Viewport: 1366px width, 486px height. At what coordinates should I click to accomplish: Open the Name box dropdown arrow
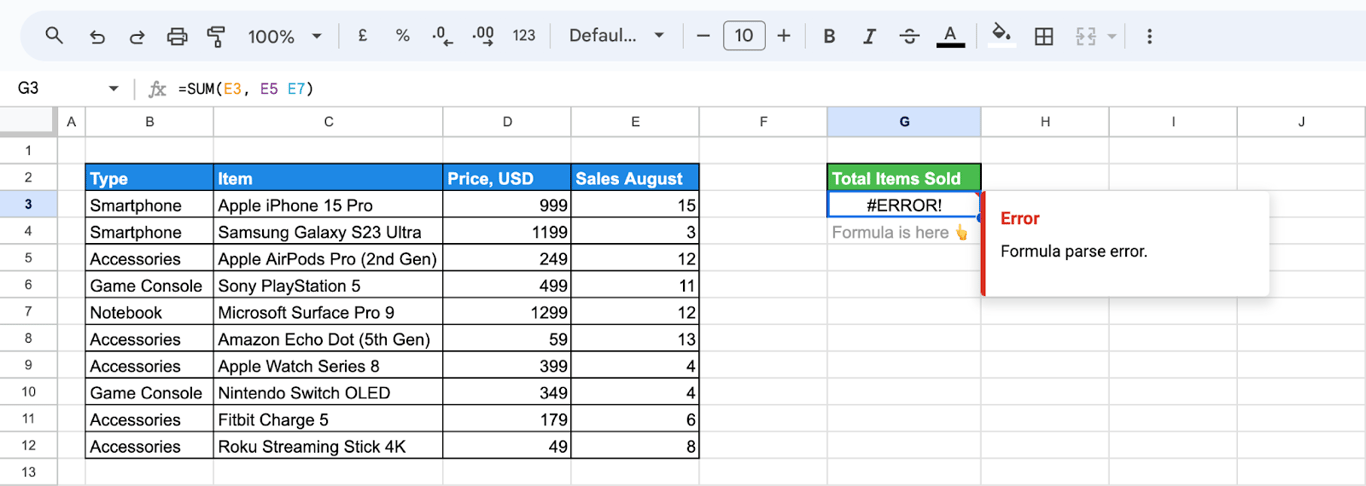pos(113,89)
